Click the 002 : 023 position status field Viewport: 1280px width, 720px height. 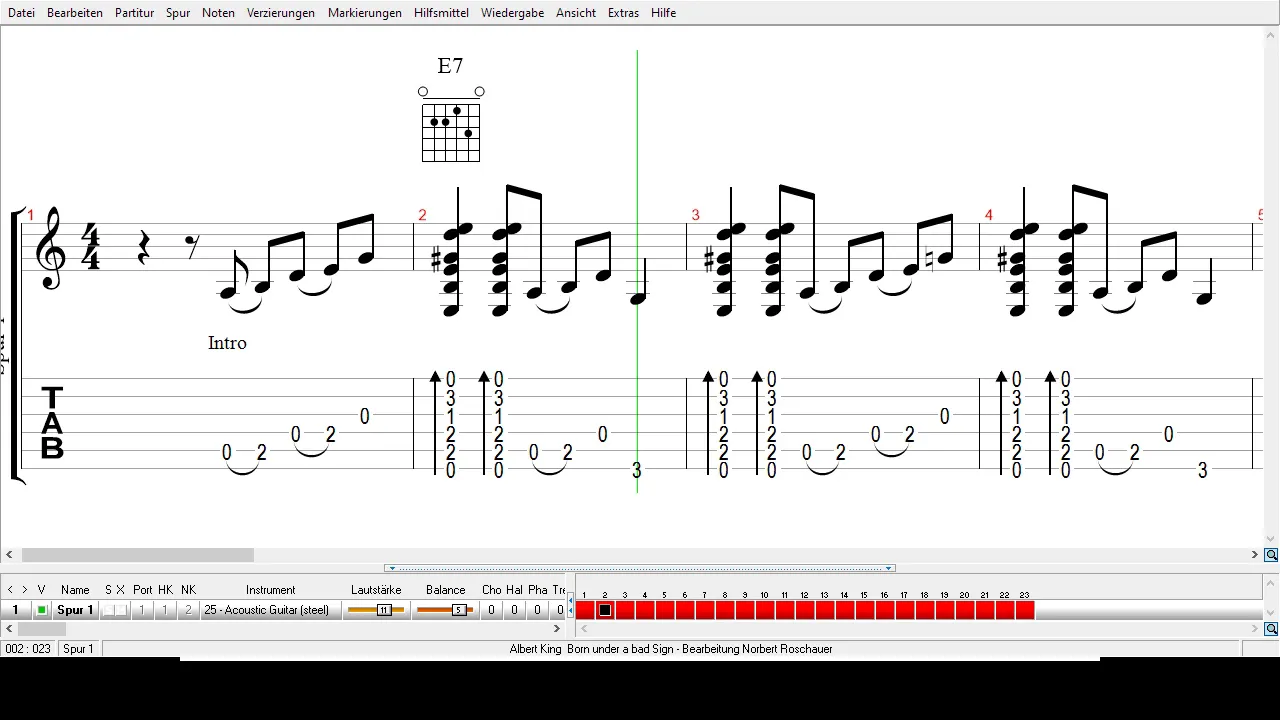coord(28,649)
